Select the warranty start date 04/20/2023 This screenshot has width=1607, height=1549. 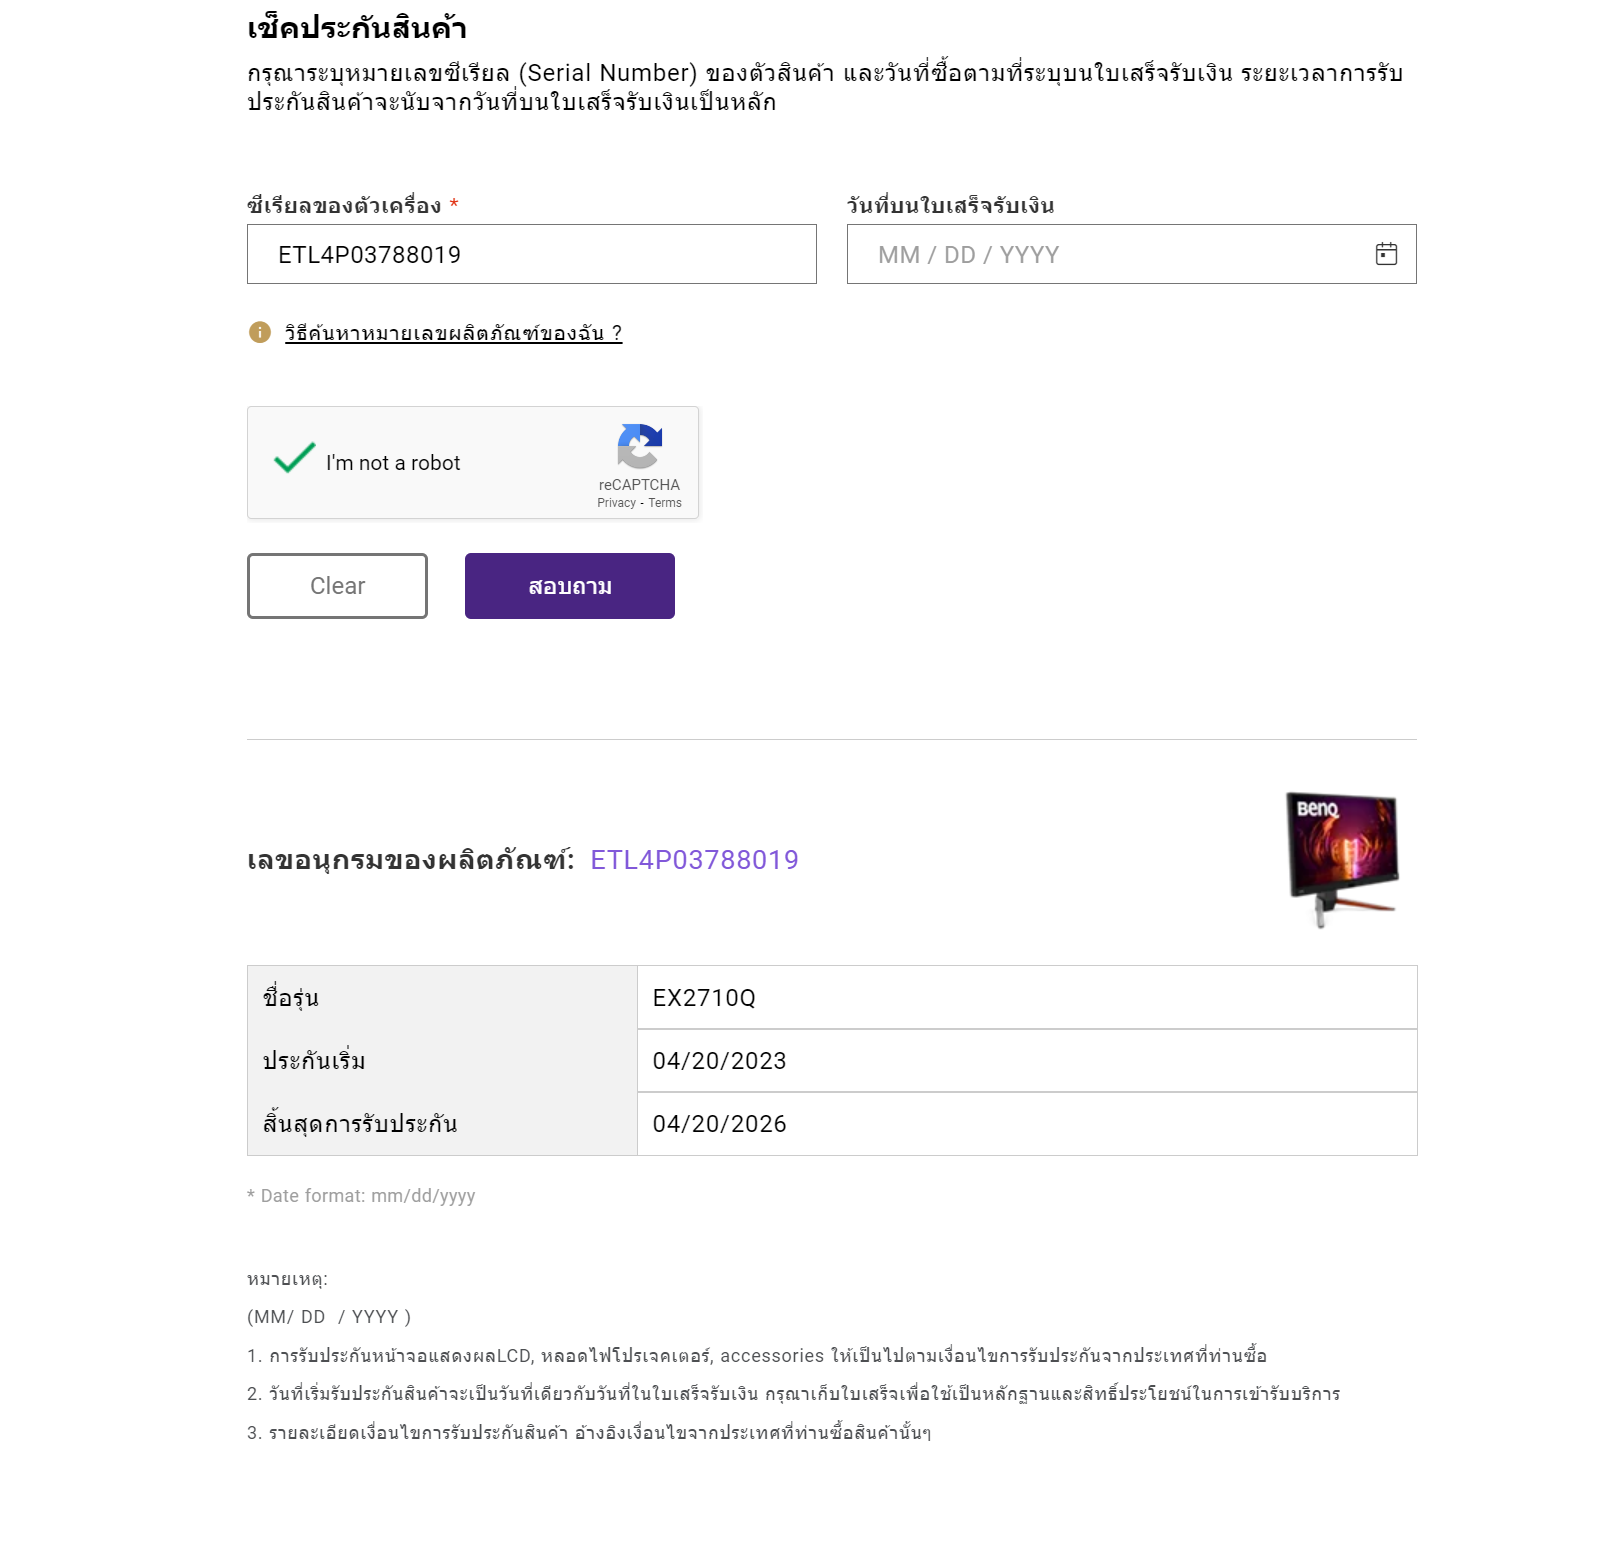point(1027,1061)
